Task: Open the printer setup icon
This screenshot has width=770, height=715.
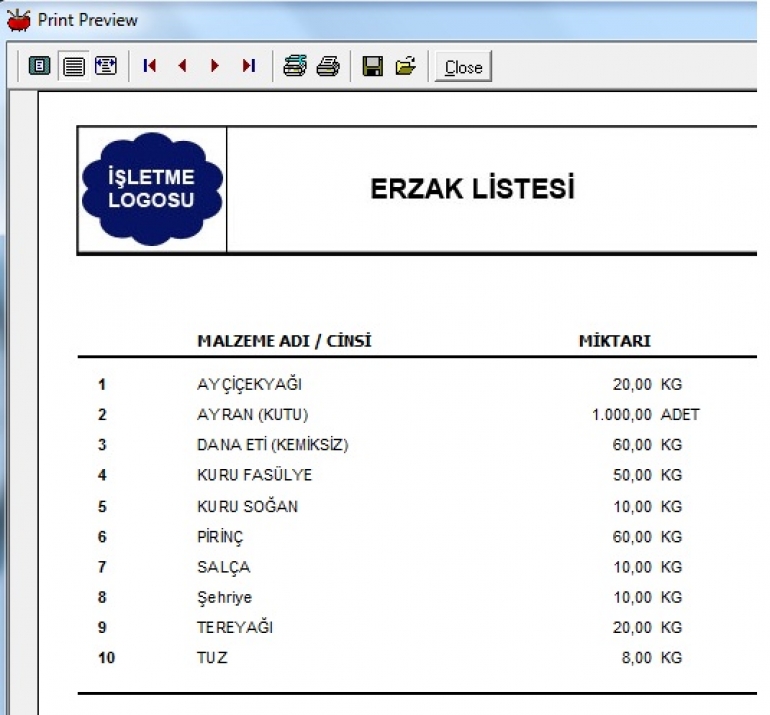Action: (x=295, y=65)
